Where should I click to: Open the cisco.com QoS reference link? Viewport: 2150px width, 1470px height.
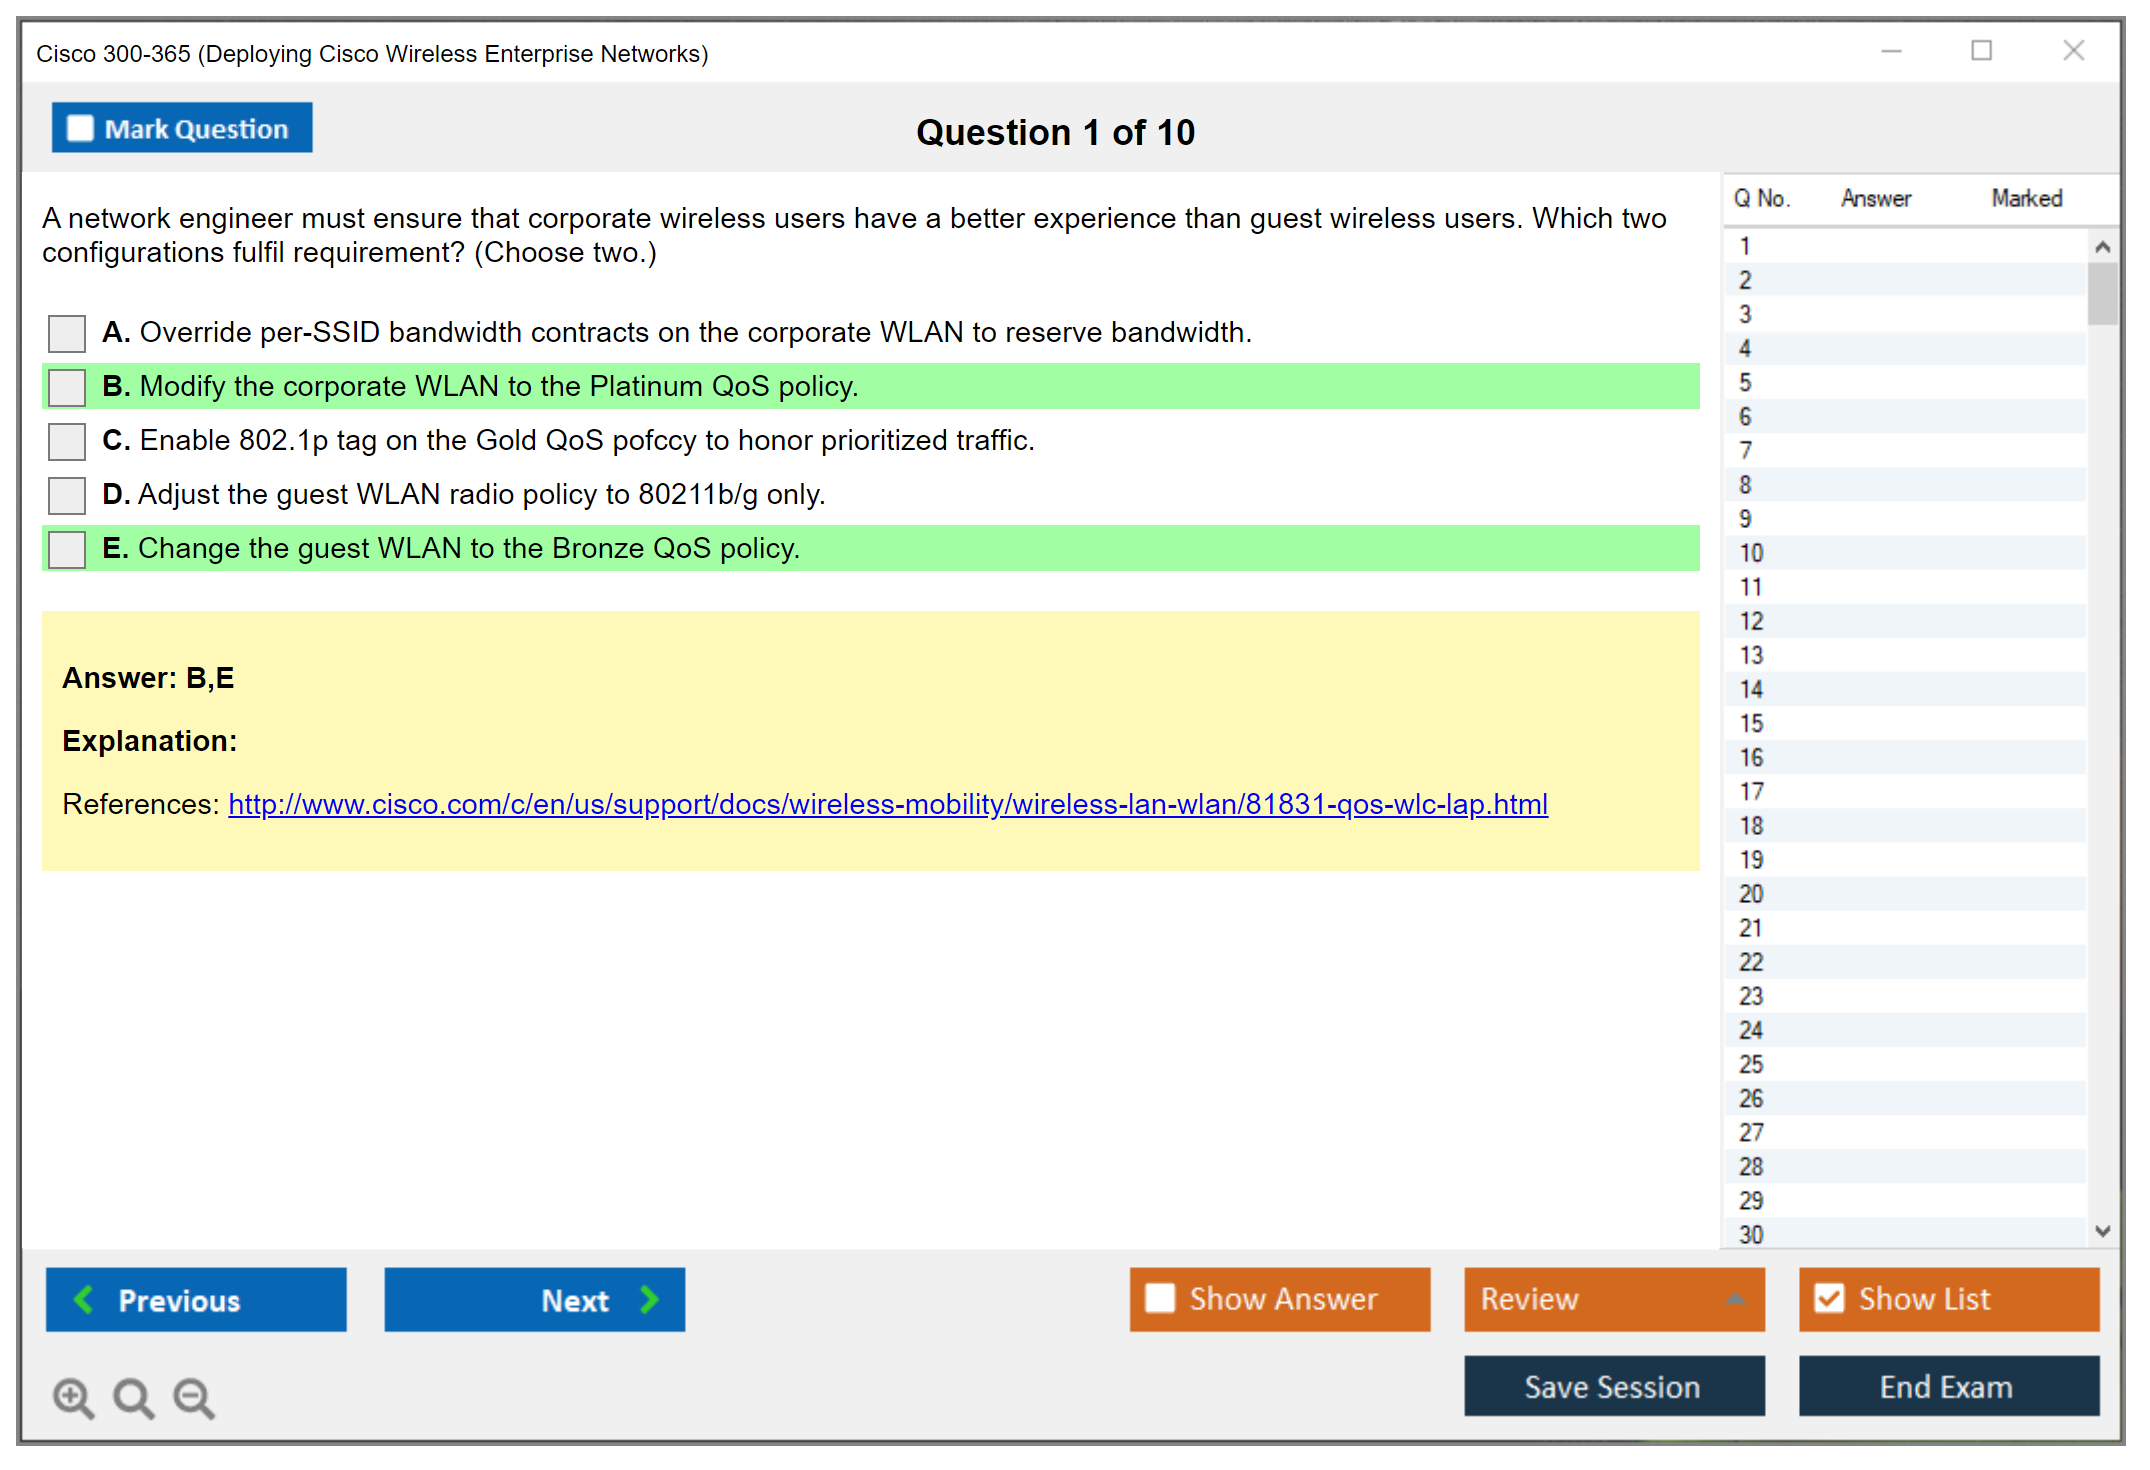887,804
